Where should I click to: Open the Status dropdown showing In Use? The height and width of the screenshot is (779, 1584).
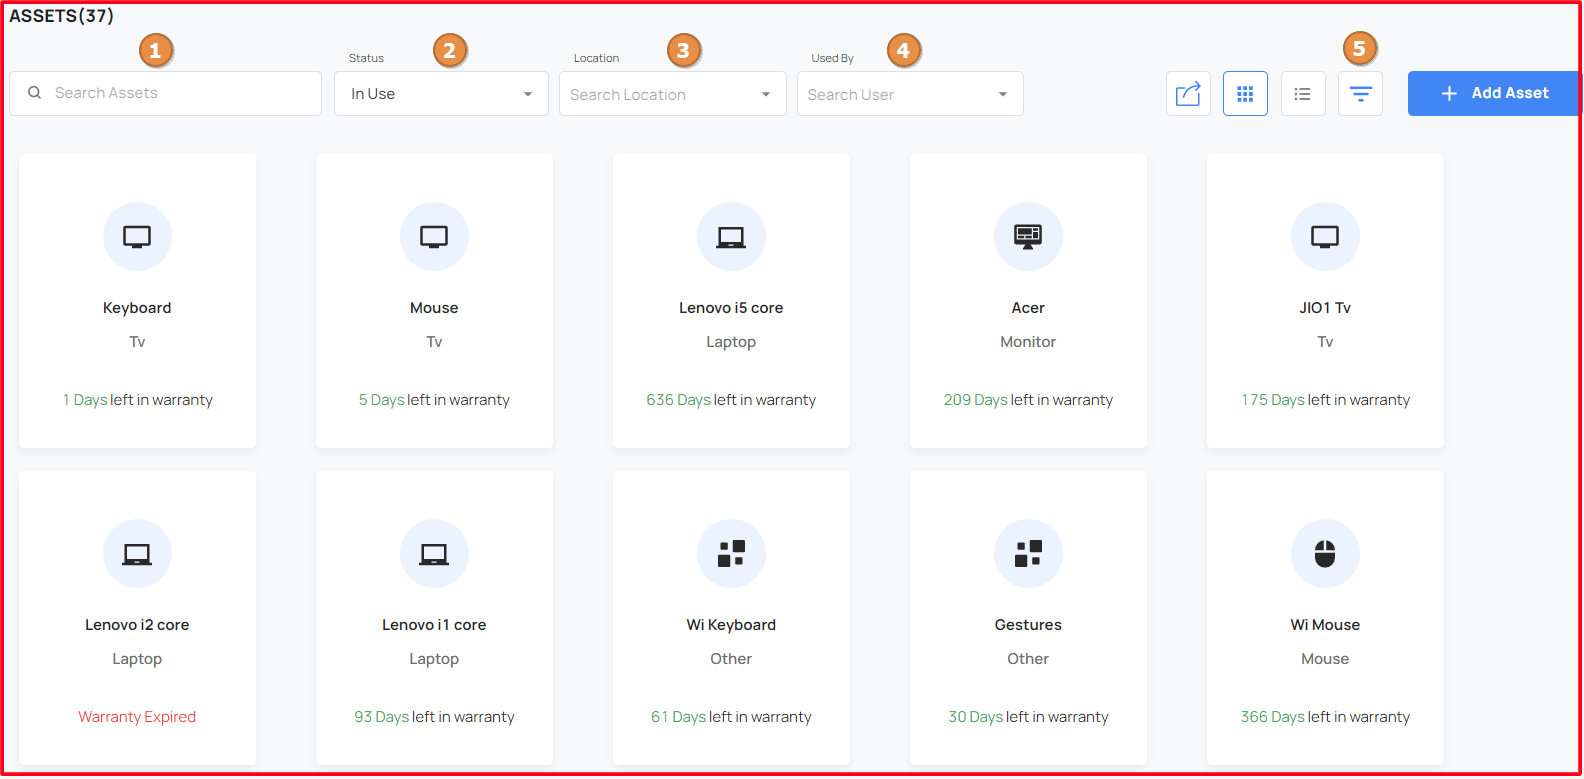(x=441, y=94)
